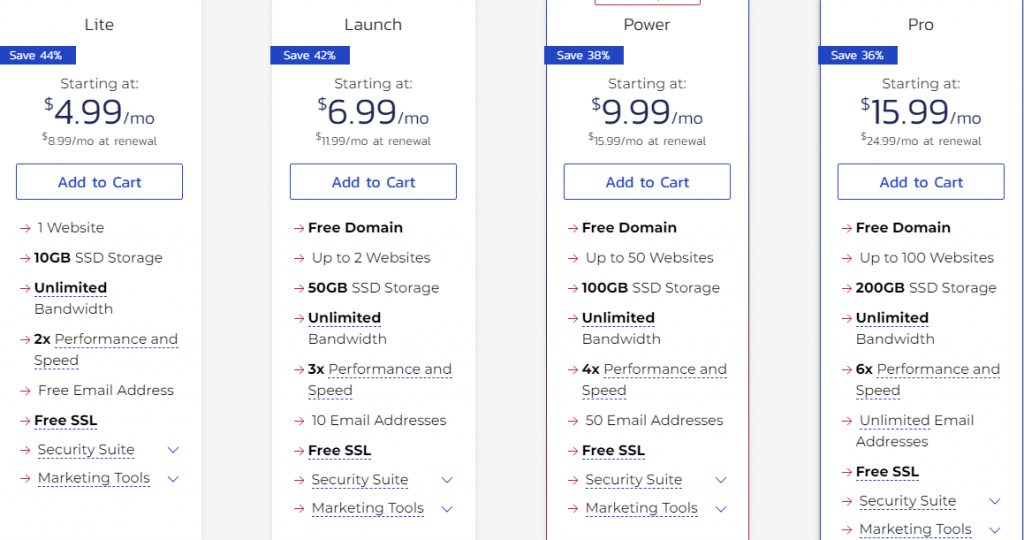Click Unlimited Bandwidth link in Lite plan
This screenshot has height=540, width=1024.
click(70, 288)
